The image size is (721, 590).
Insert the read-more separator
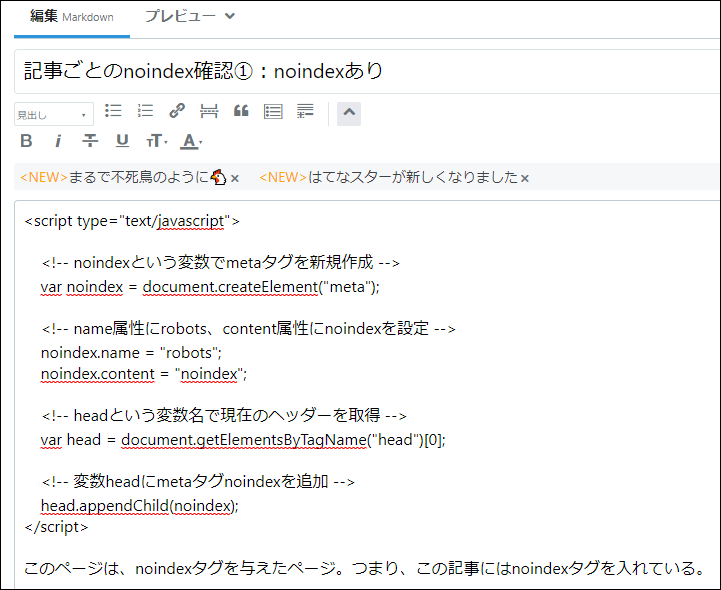coord(209,111)
